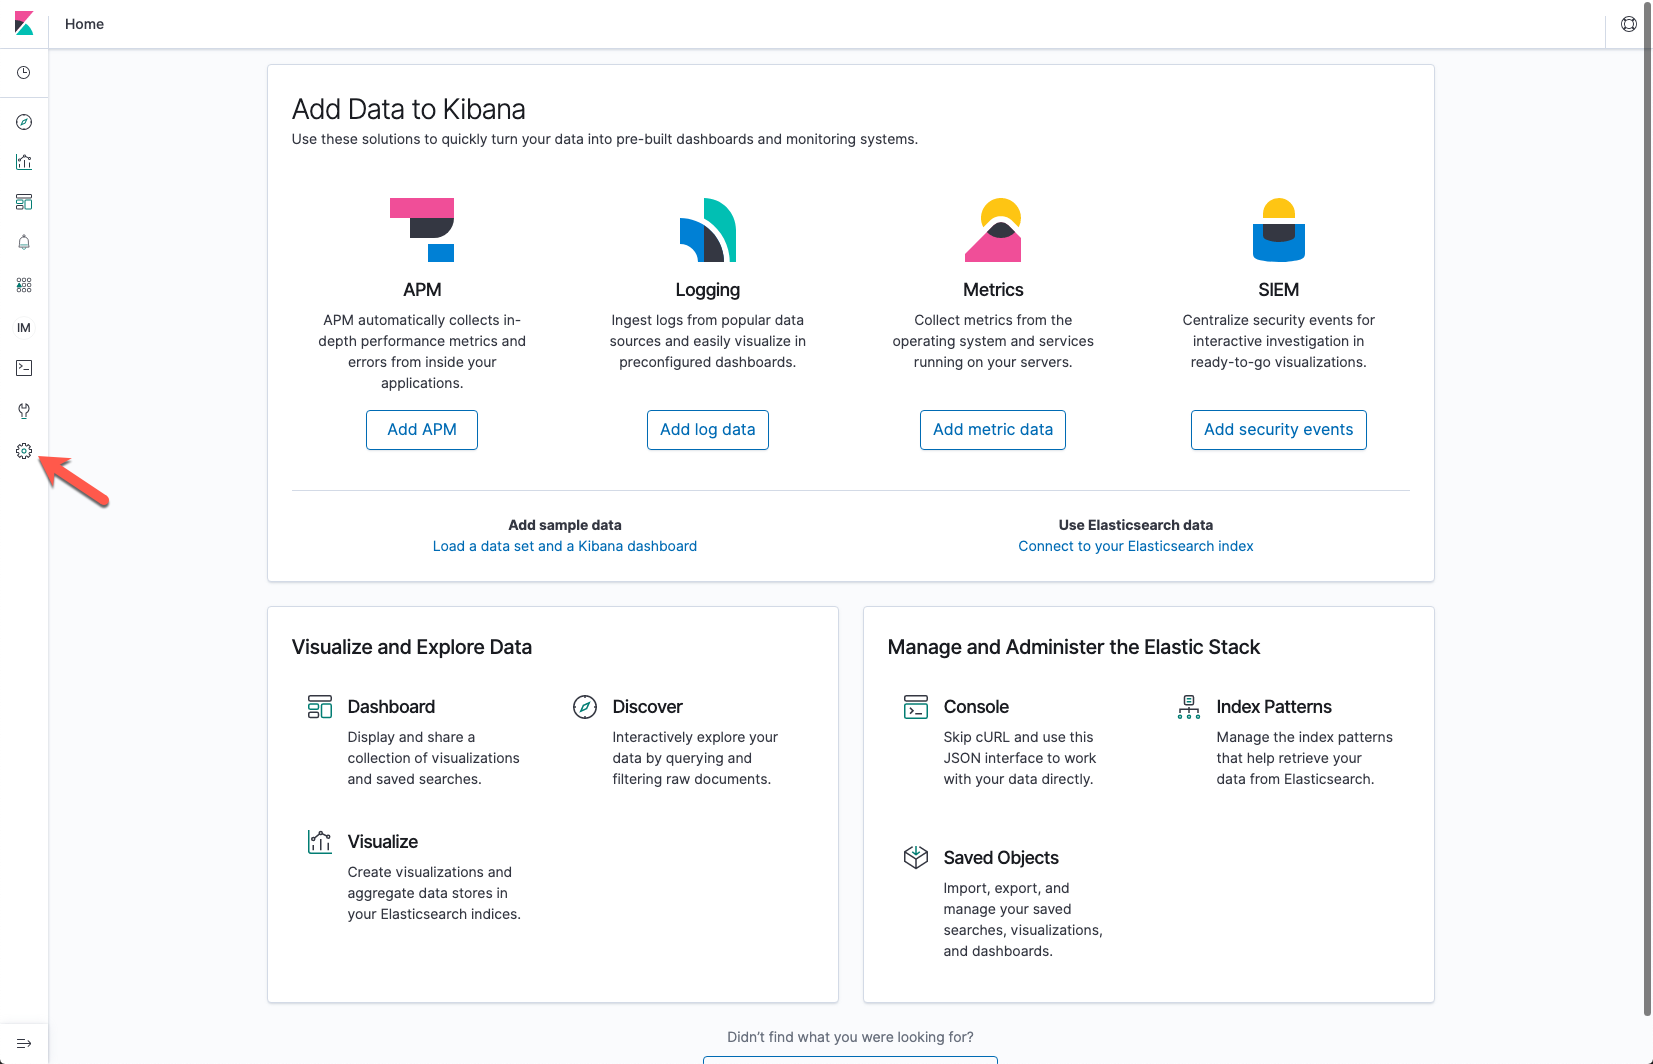Viewport: 1653px width, 1064px height.
Task: Click the Discover card compass icon
Action: (585, 707)
